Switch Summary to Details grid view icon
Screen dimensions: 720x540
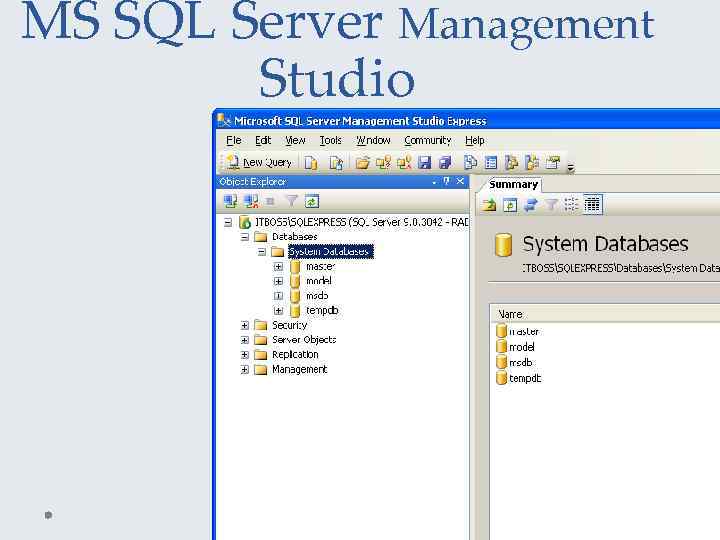click(592, 204)
